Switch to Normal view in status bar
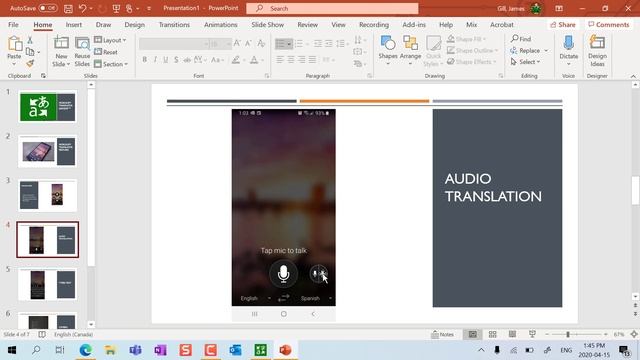The image size is (640, 360). [473, 334]
